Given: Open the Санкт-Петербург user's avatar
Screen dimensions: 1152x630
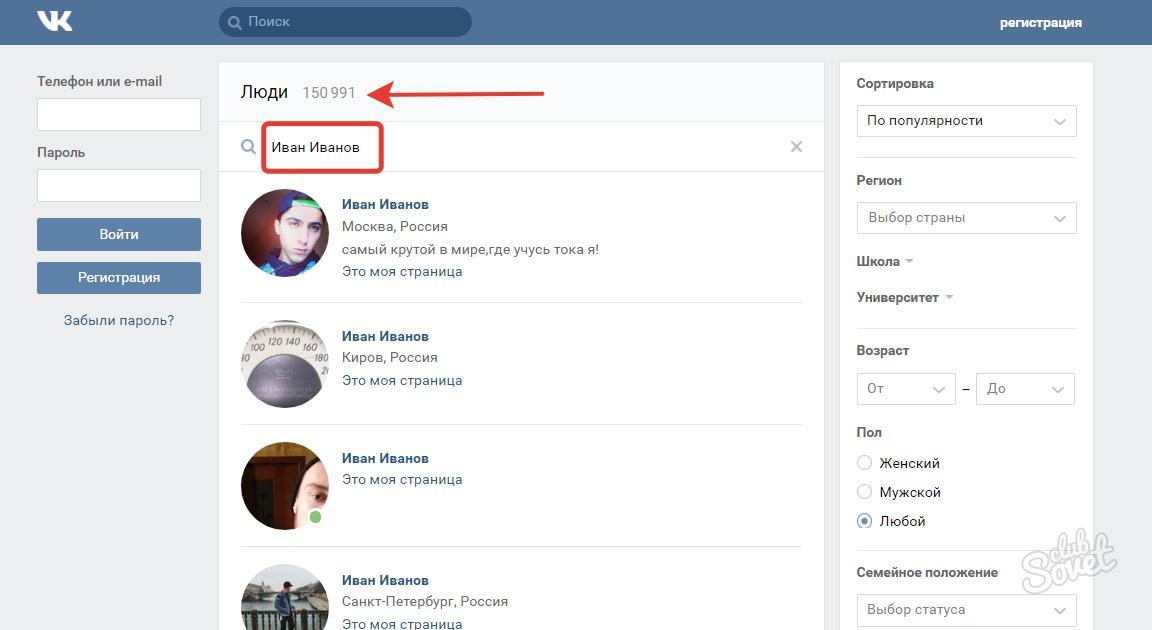Looking at the screenshot, I should coord(285,600).
